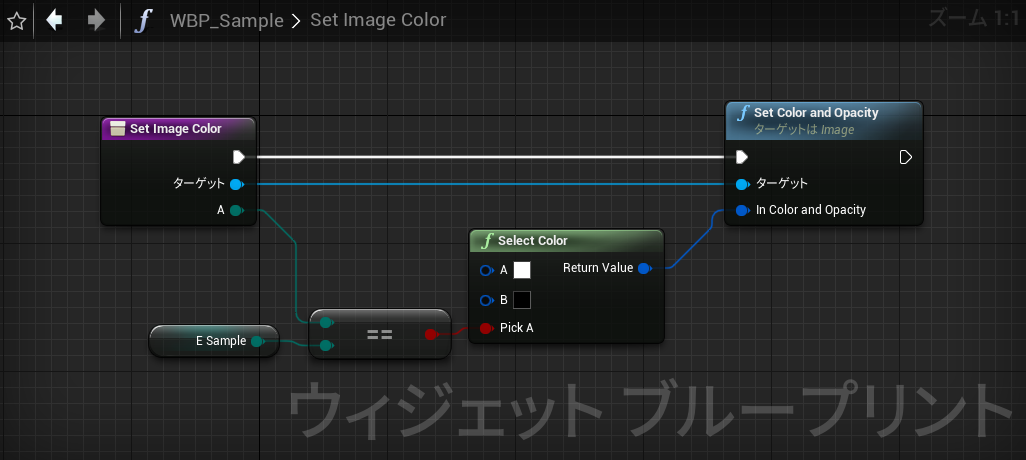Open WBP_Sample in the breadcrumb
Image resolution: width=1026 pixels, height=460 pixels.
coord(226,20)
